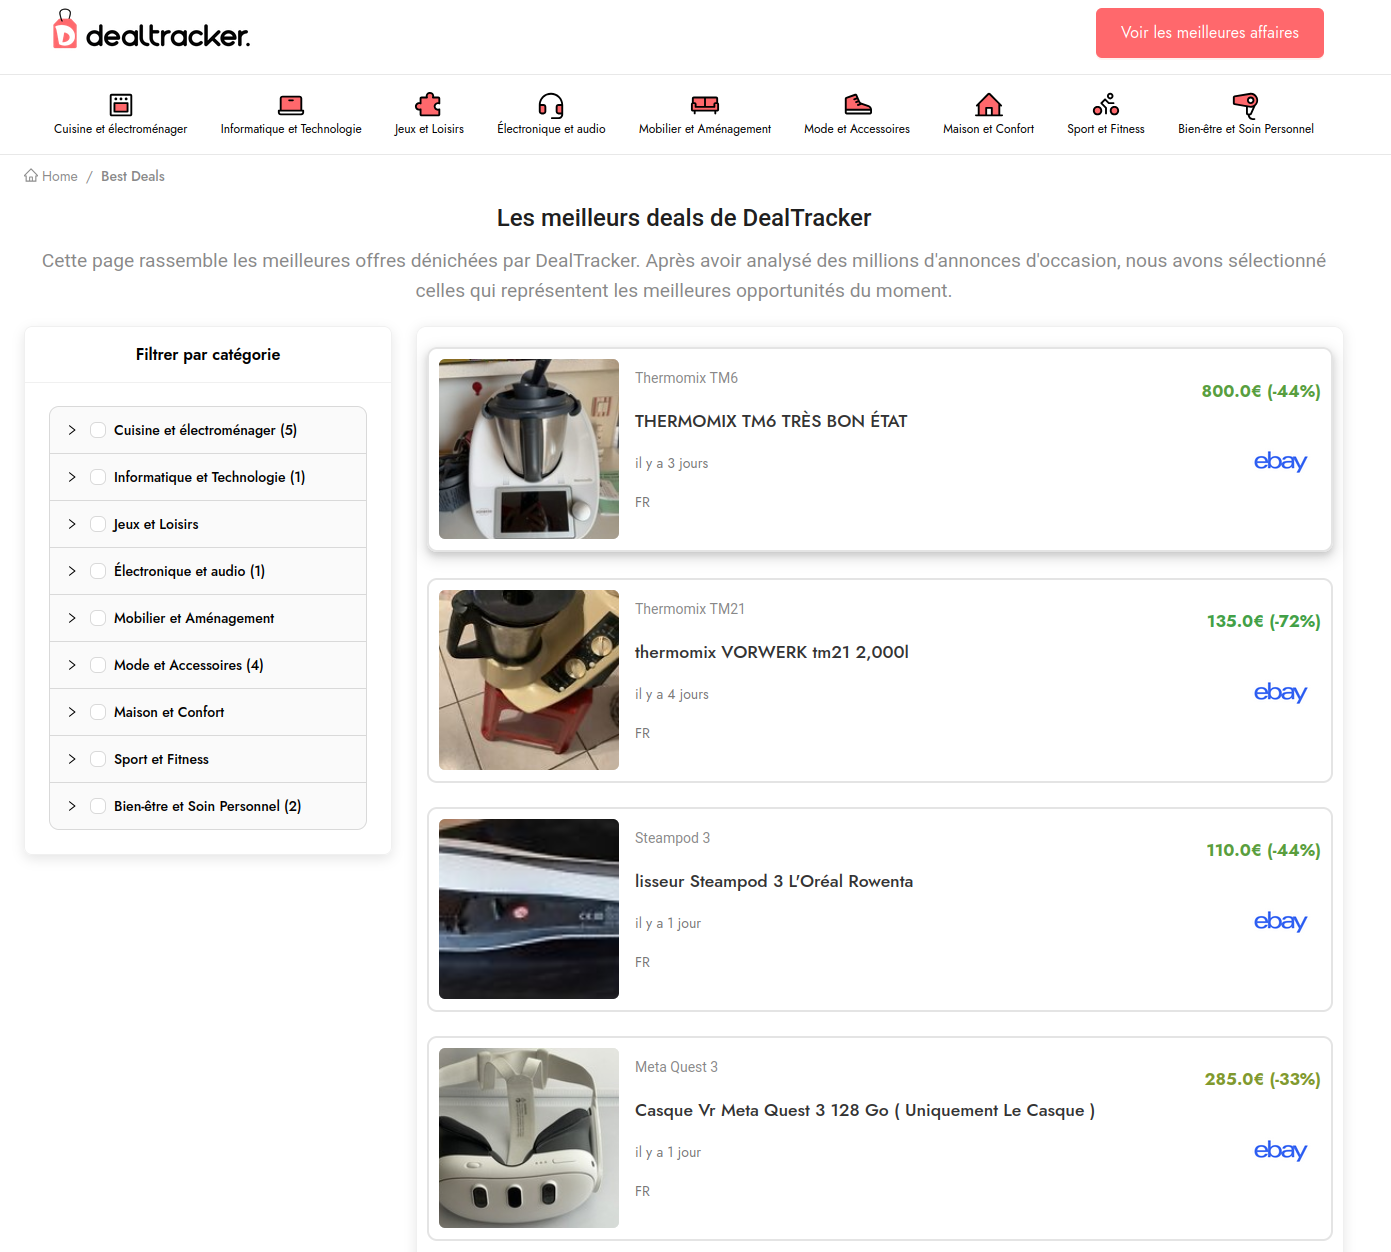Select the Sport et Fitness bicycle icon

tap(1105, 105)
